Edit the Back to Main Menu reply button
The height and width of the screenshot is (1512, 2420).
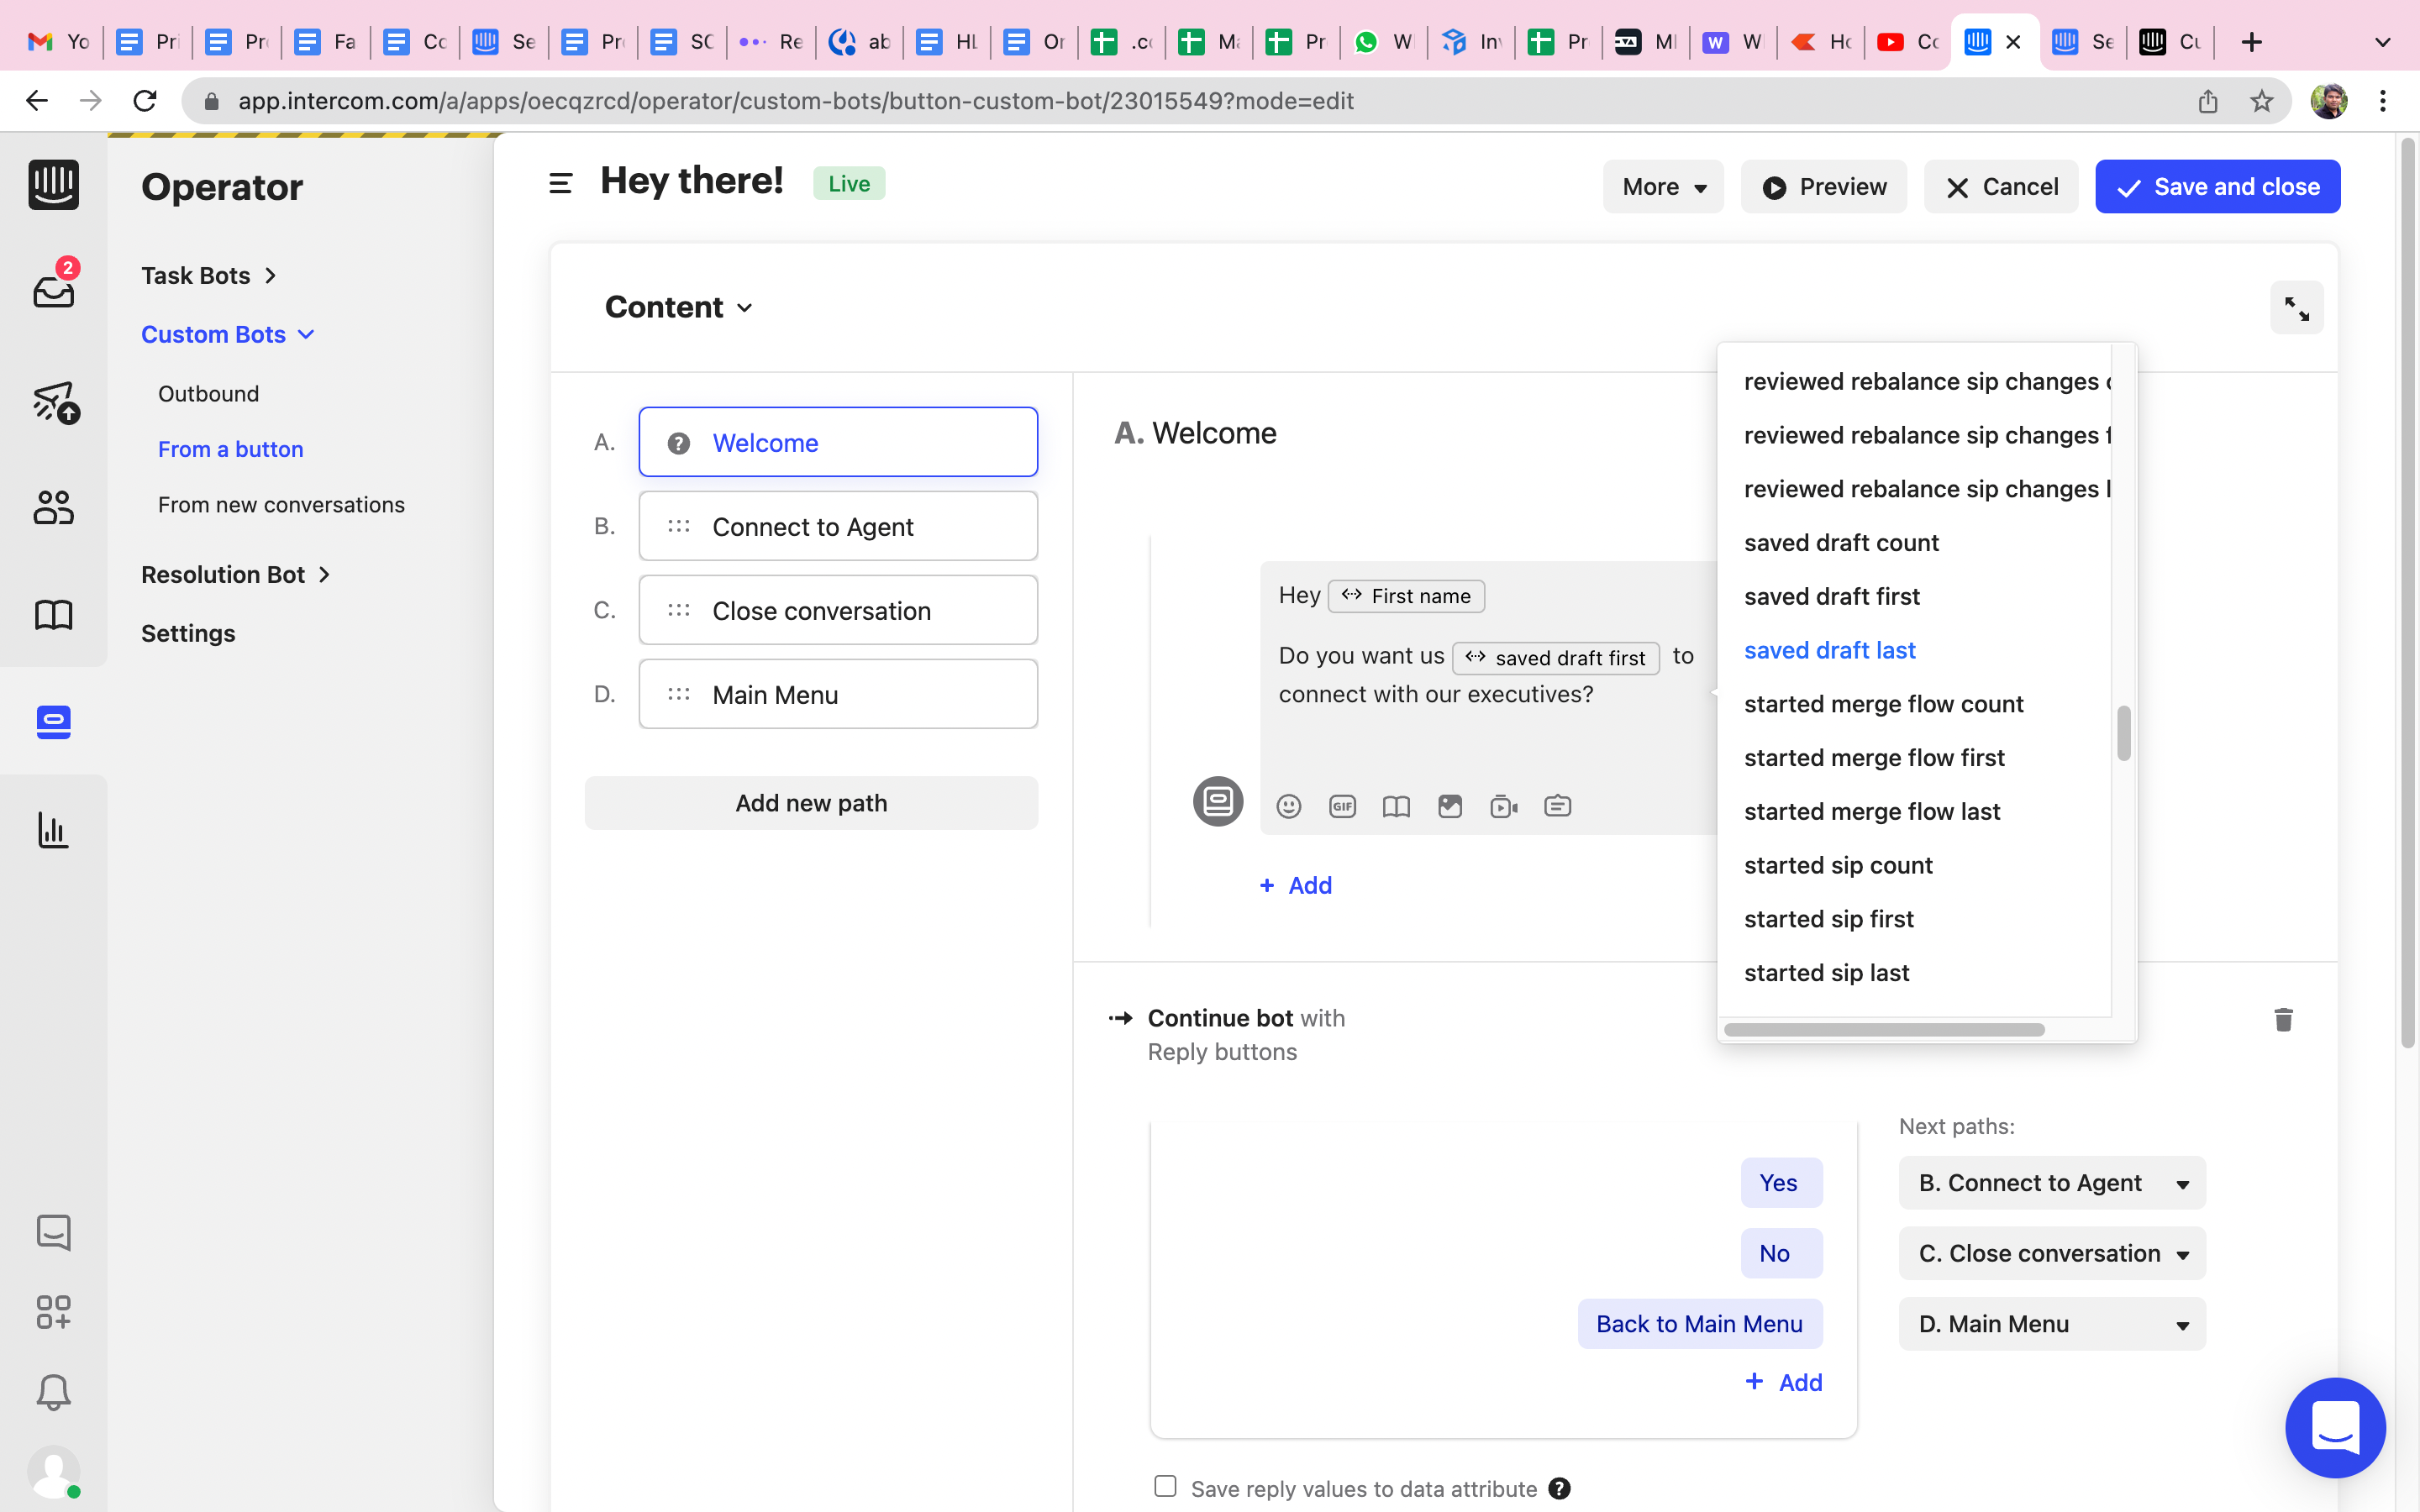click(x=1700, y=1324)
